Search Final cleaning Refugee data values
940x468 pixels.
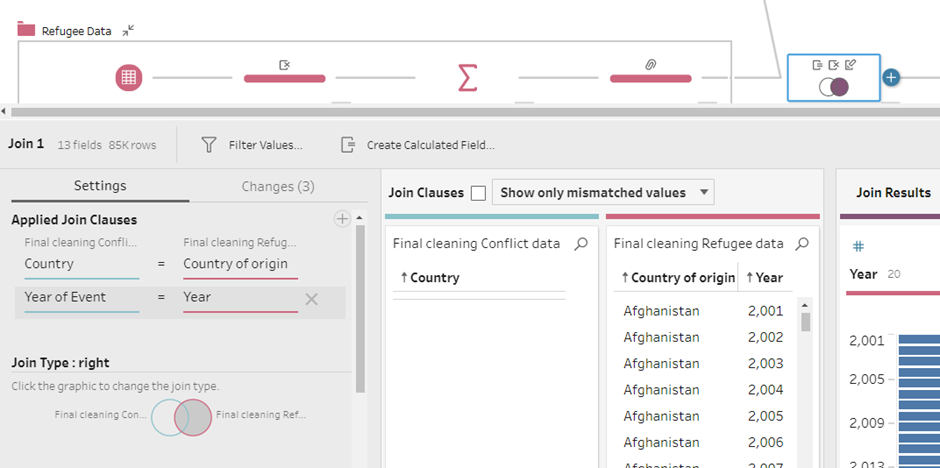802,243
